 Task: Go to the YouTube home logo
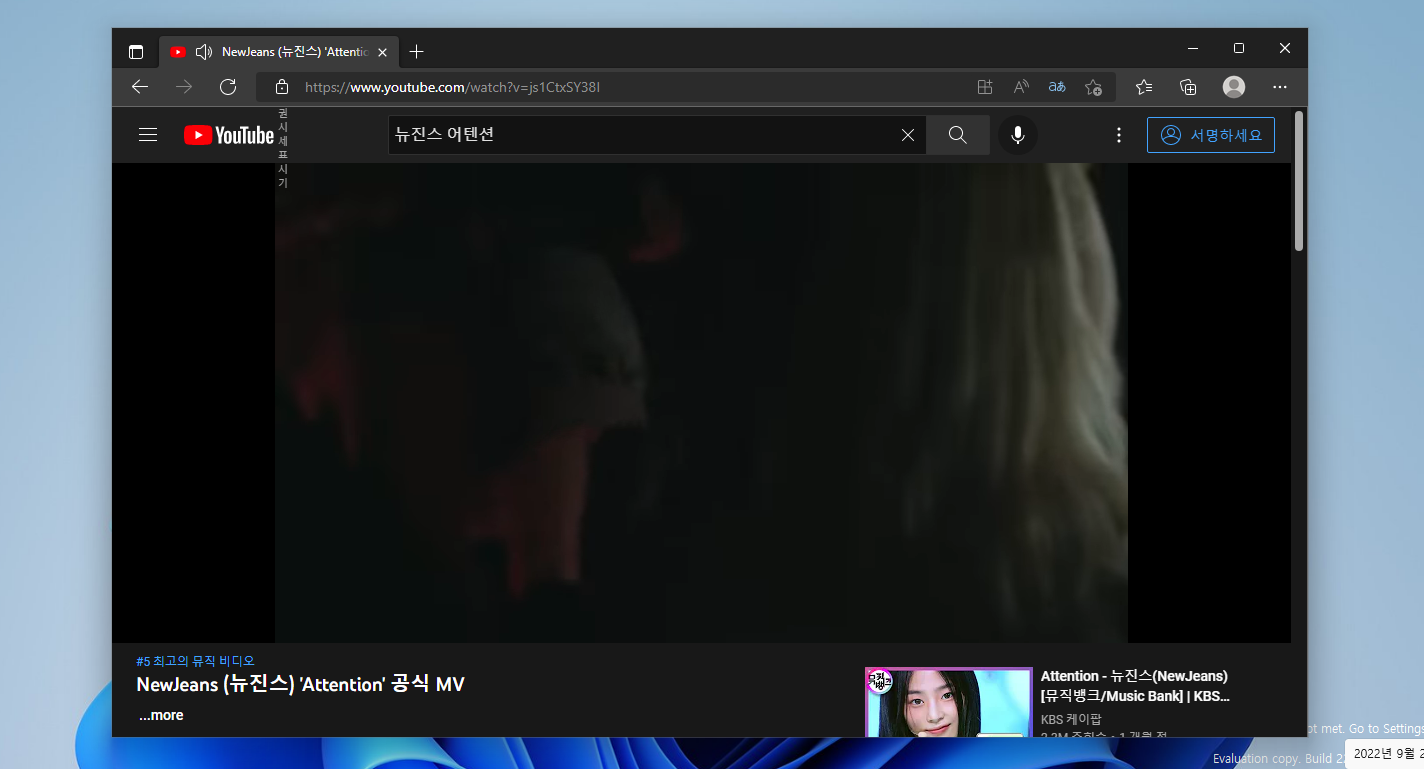[229, 135]
